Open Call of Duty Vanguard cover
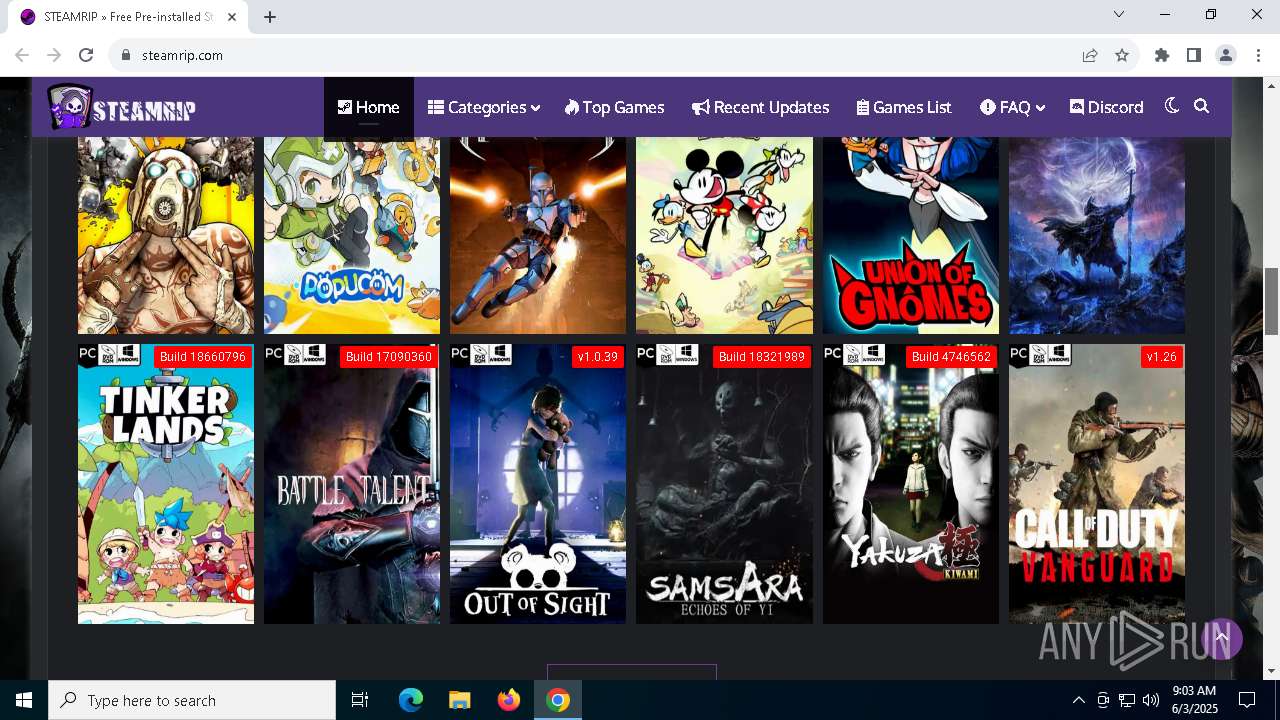 [x=1097, y=484]
